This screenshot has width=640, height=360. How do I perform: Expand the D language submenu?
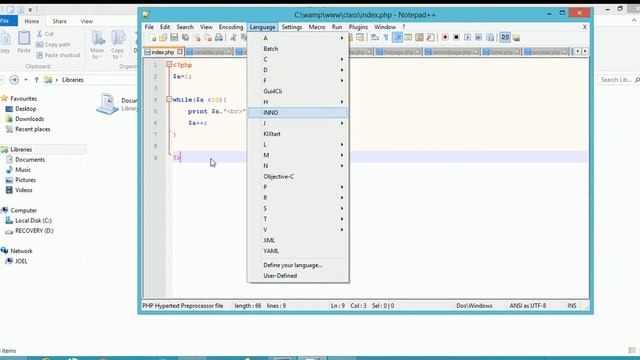[298, 70]
